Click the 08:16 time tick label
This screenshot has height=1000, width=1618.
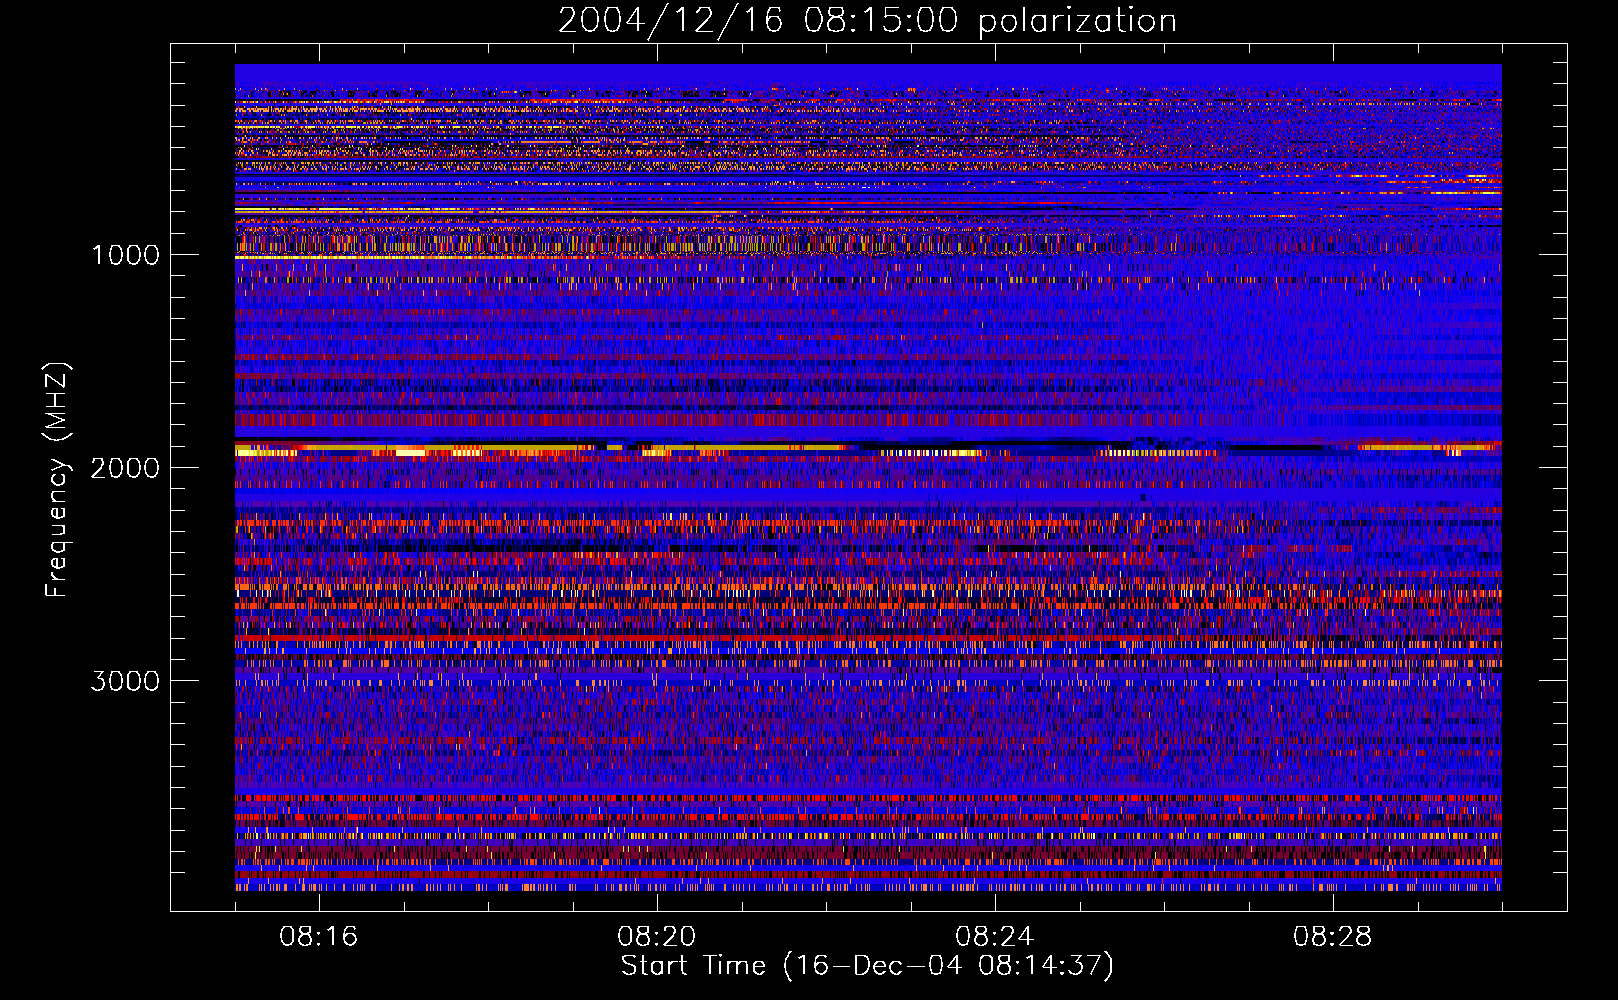click(x=319, y=937)
